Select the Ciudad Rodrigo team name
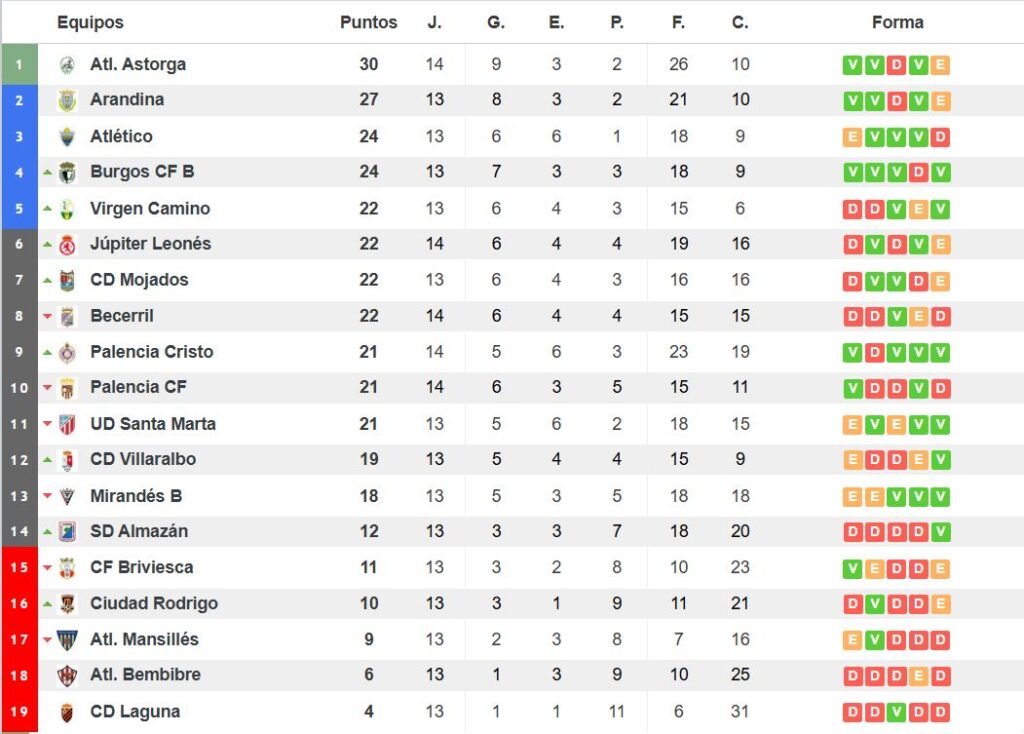 point(153,603)
